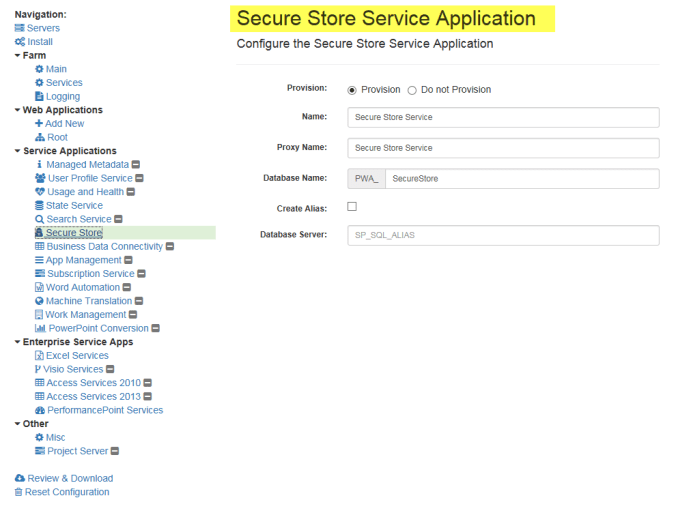Collapse the Web Applications section
Screen dimensions: 676x513
(x=17, y=110)
